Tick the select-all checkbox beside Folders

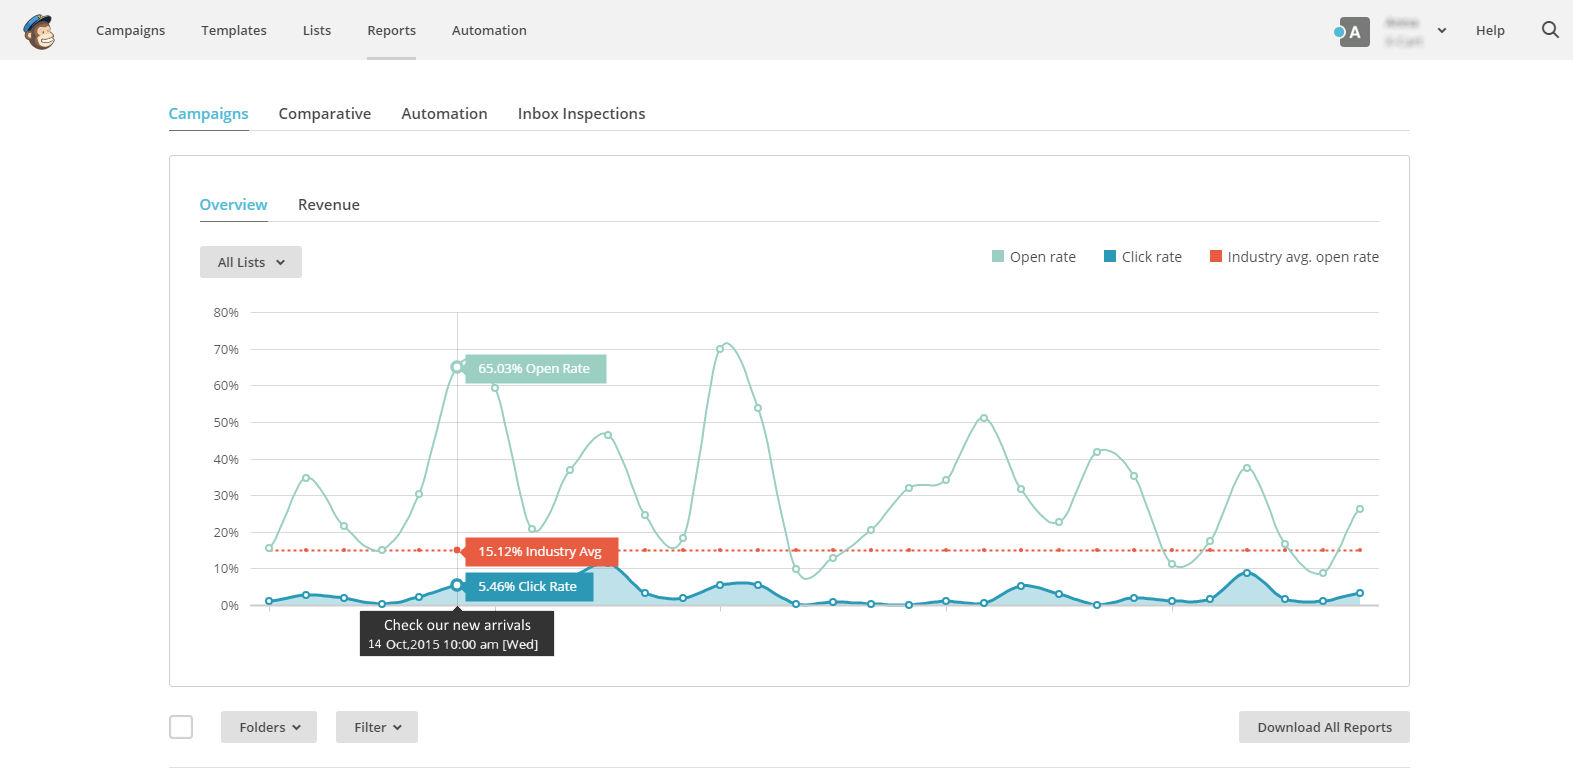[x=181, y=727]
